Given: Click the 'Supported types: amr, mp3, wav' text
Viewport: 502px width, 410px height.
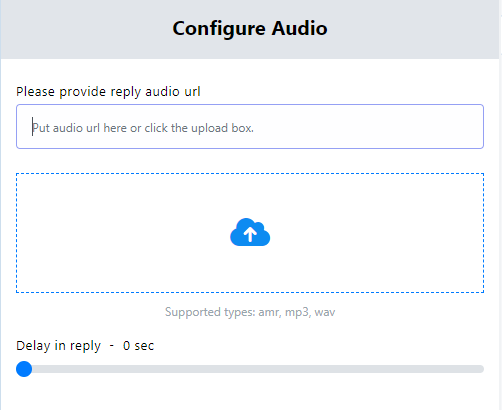Looking at the screenshot, I should click(x=250, y=312).
